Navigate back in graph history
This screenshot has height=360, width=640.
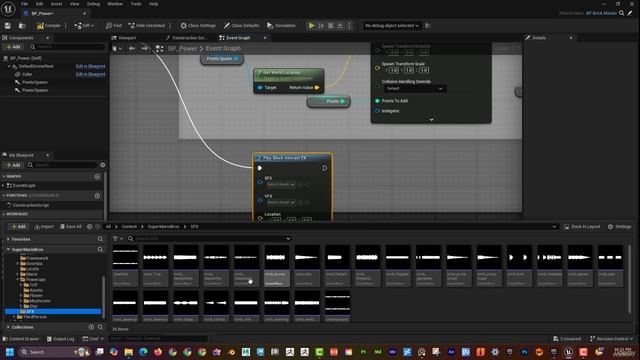coord(132,49)
